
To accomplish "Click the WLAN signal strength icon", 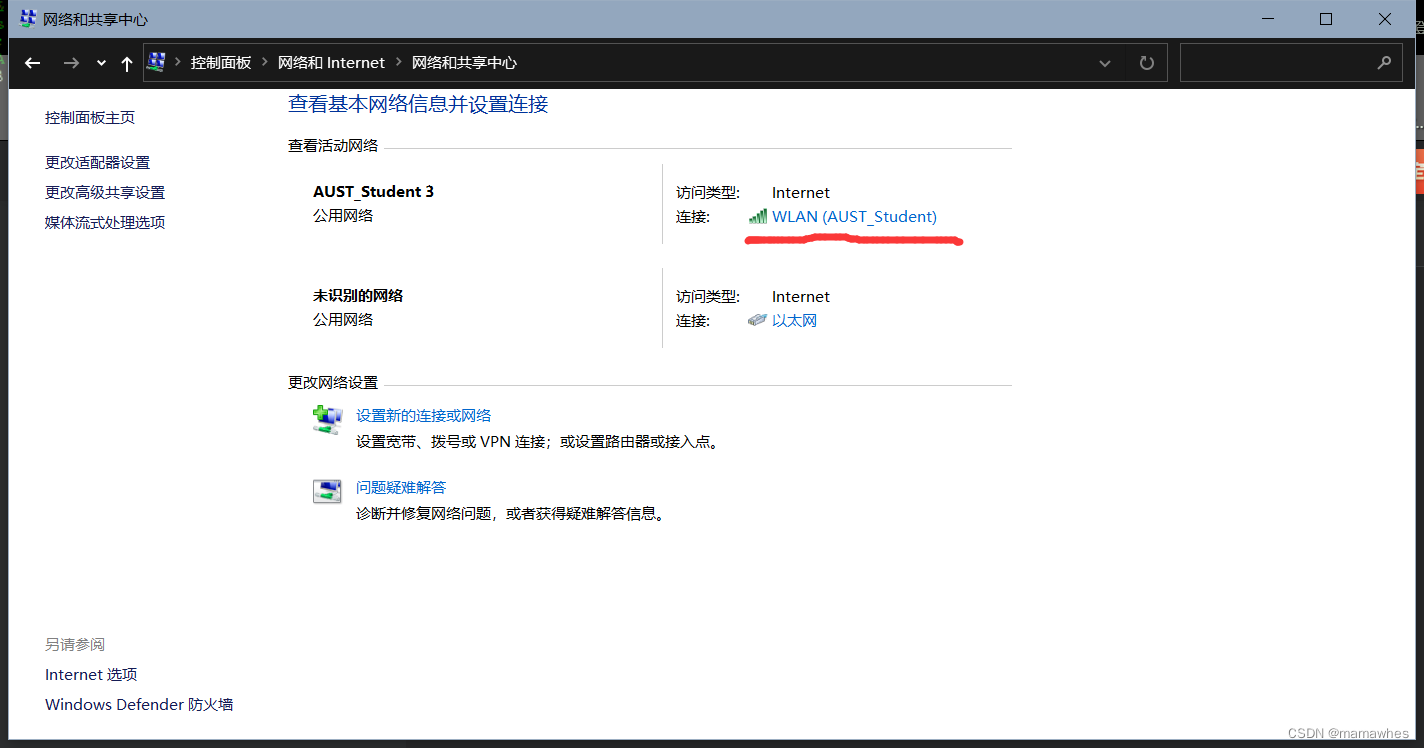I will 757,216.
